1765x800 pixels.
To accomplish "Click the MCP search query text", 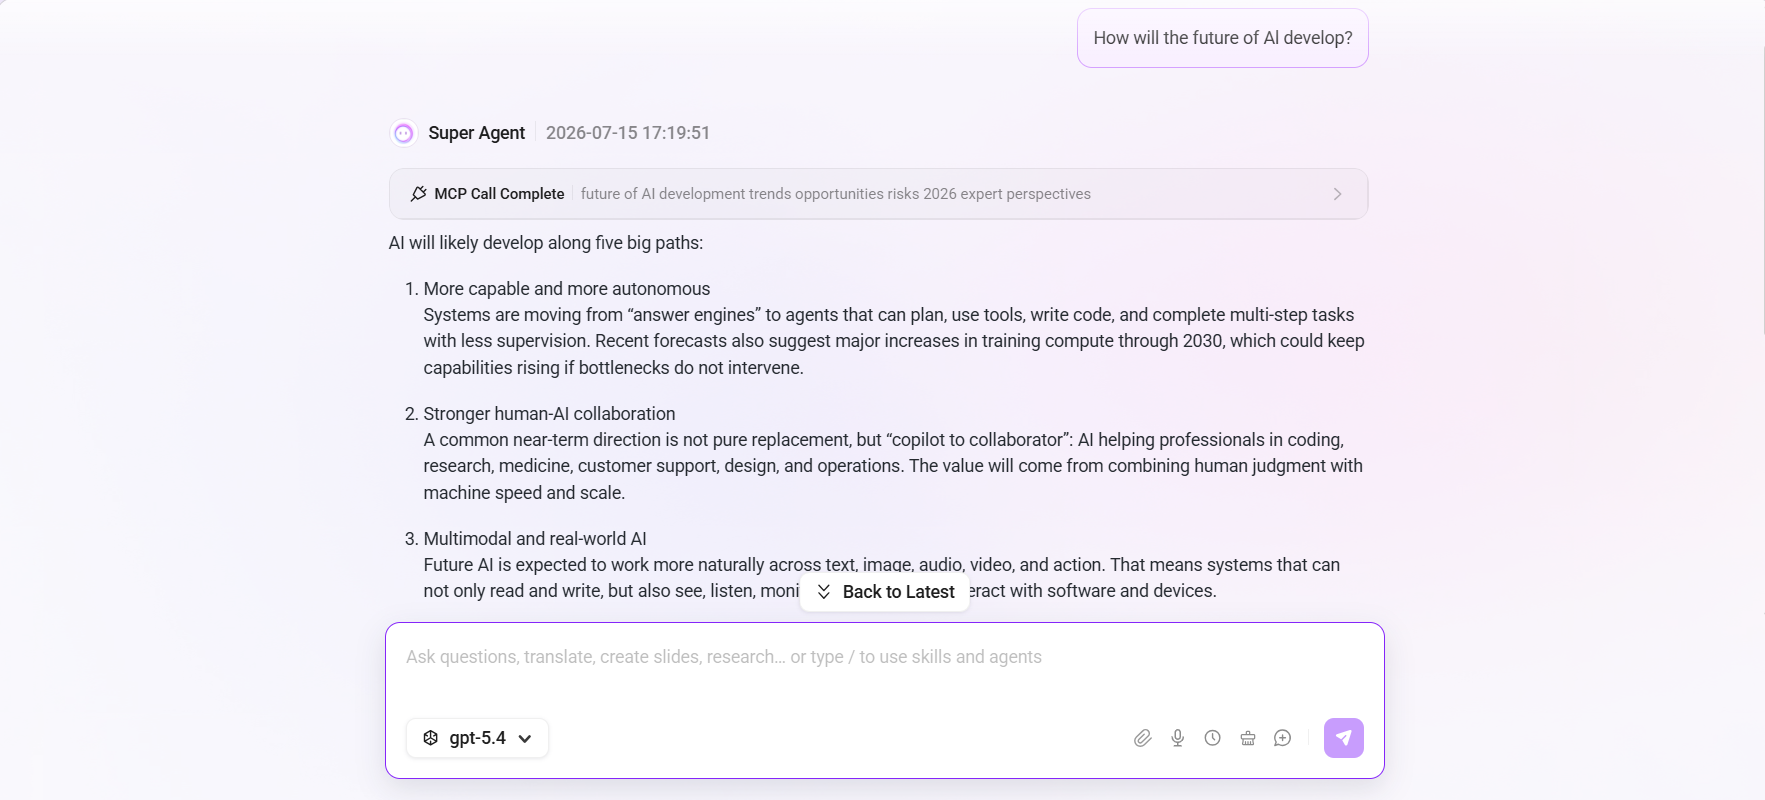I will [836, 194].
